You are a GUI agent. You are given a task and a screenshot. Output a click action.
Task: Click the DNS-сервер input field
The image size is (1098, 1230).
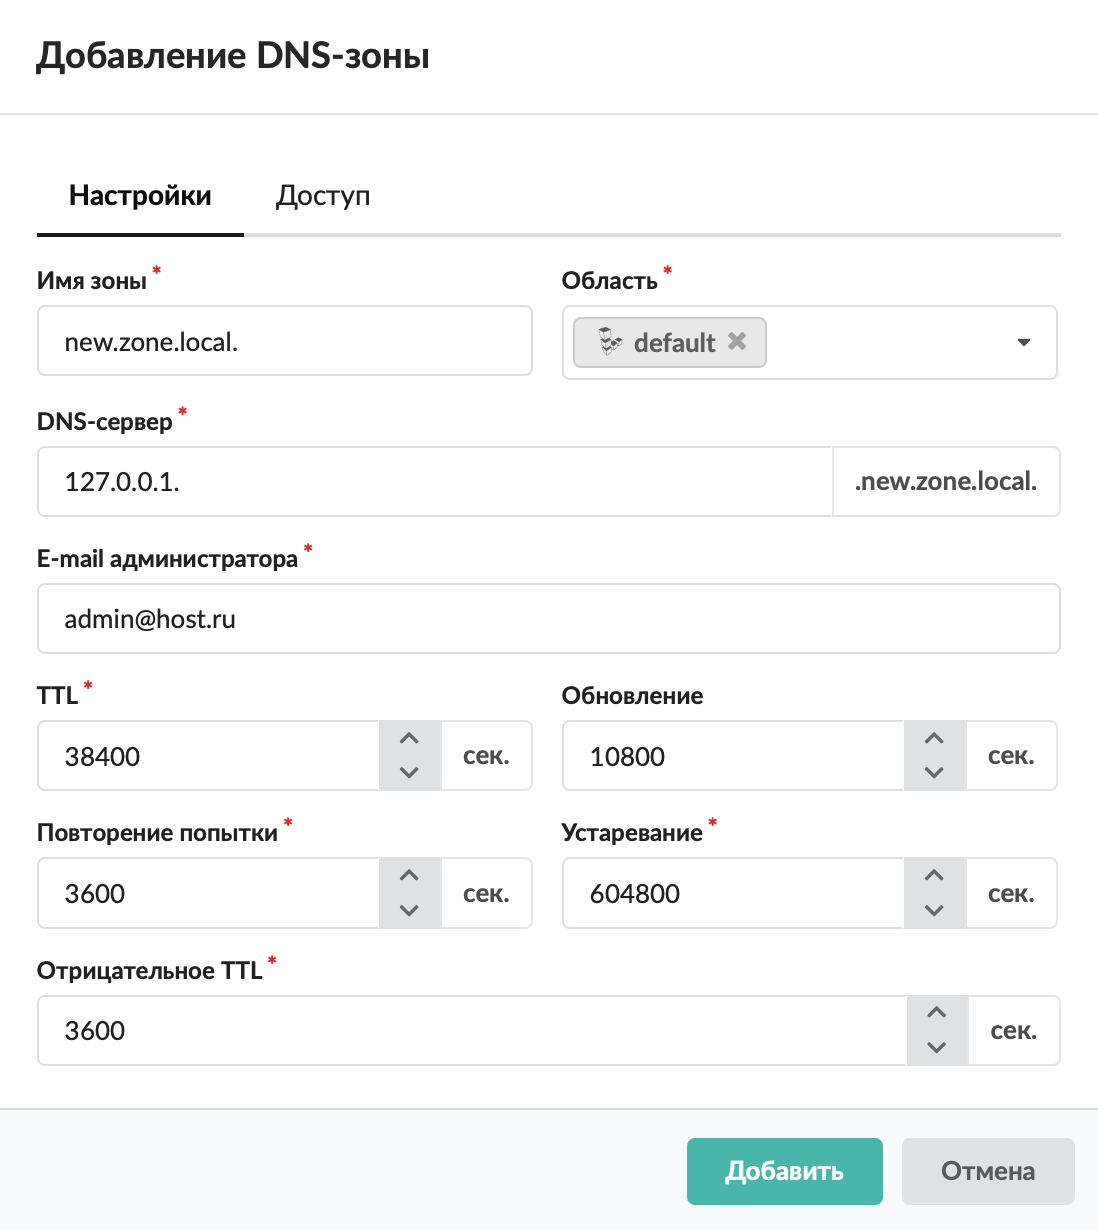click(x=434, y=482)
